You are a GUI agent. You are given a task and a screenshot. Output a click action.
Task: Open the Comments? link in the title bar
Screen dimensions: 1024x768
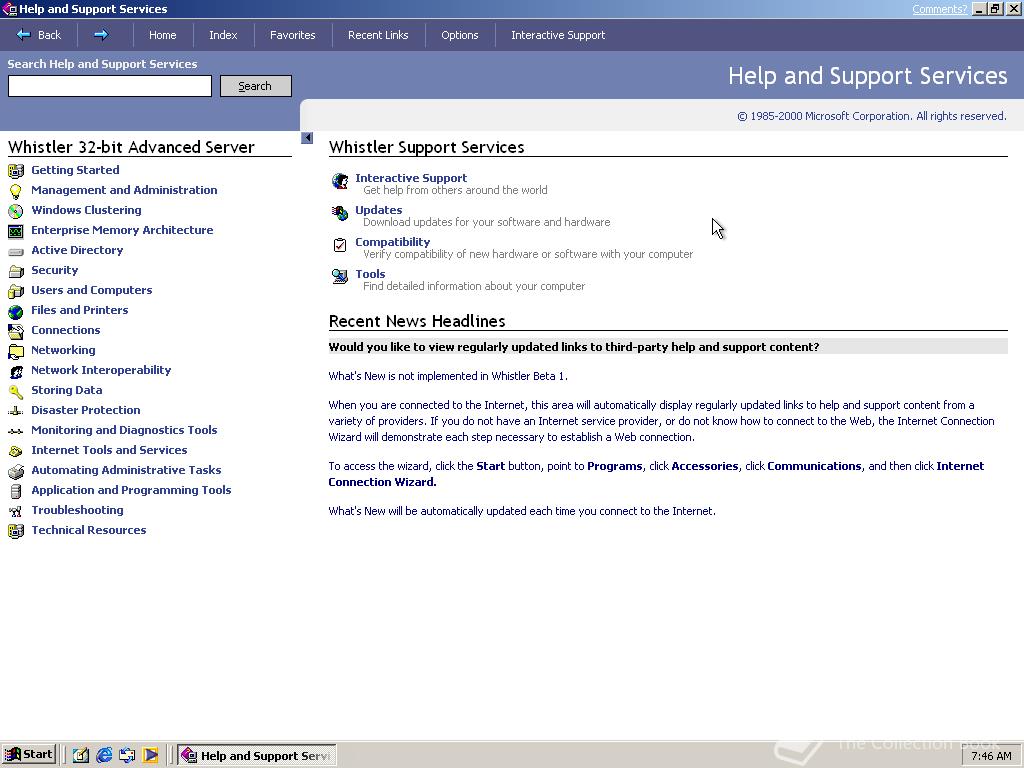939,9
